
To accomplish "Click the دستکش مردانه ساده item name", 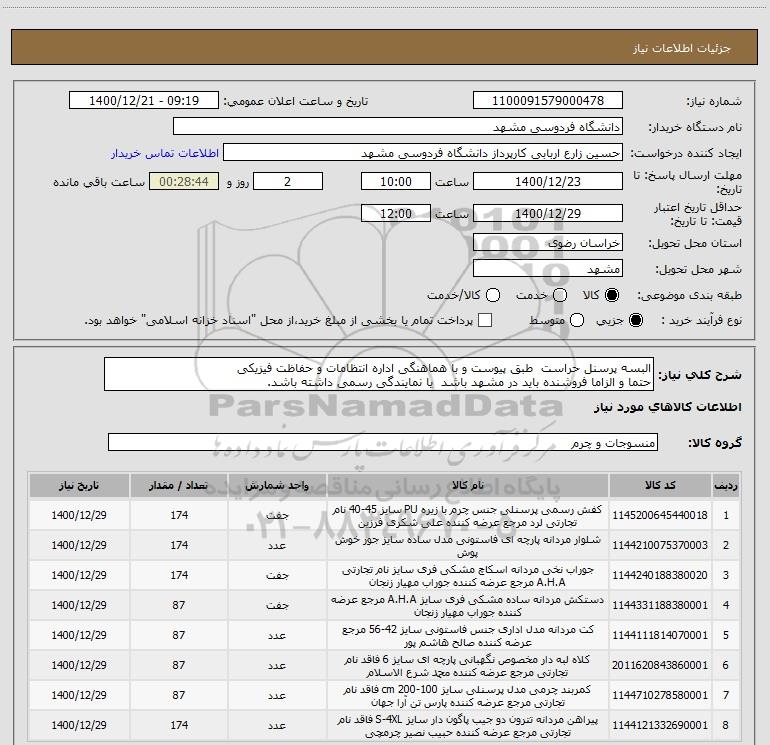I will (x=468, y=606).
